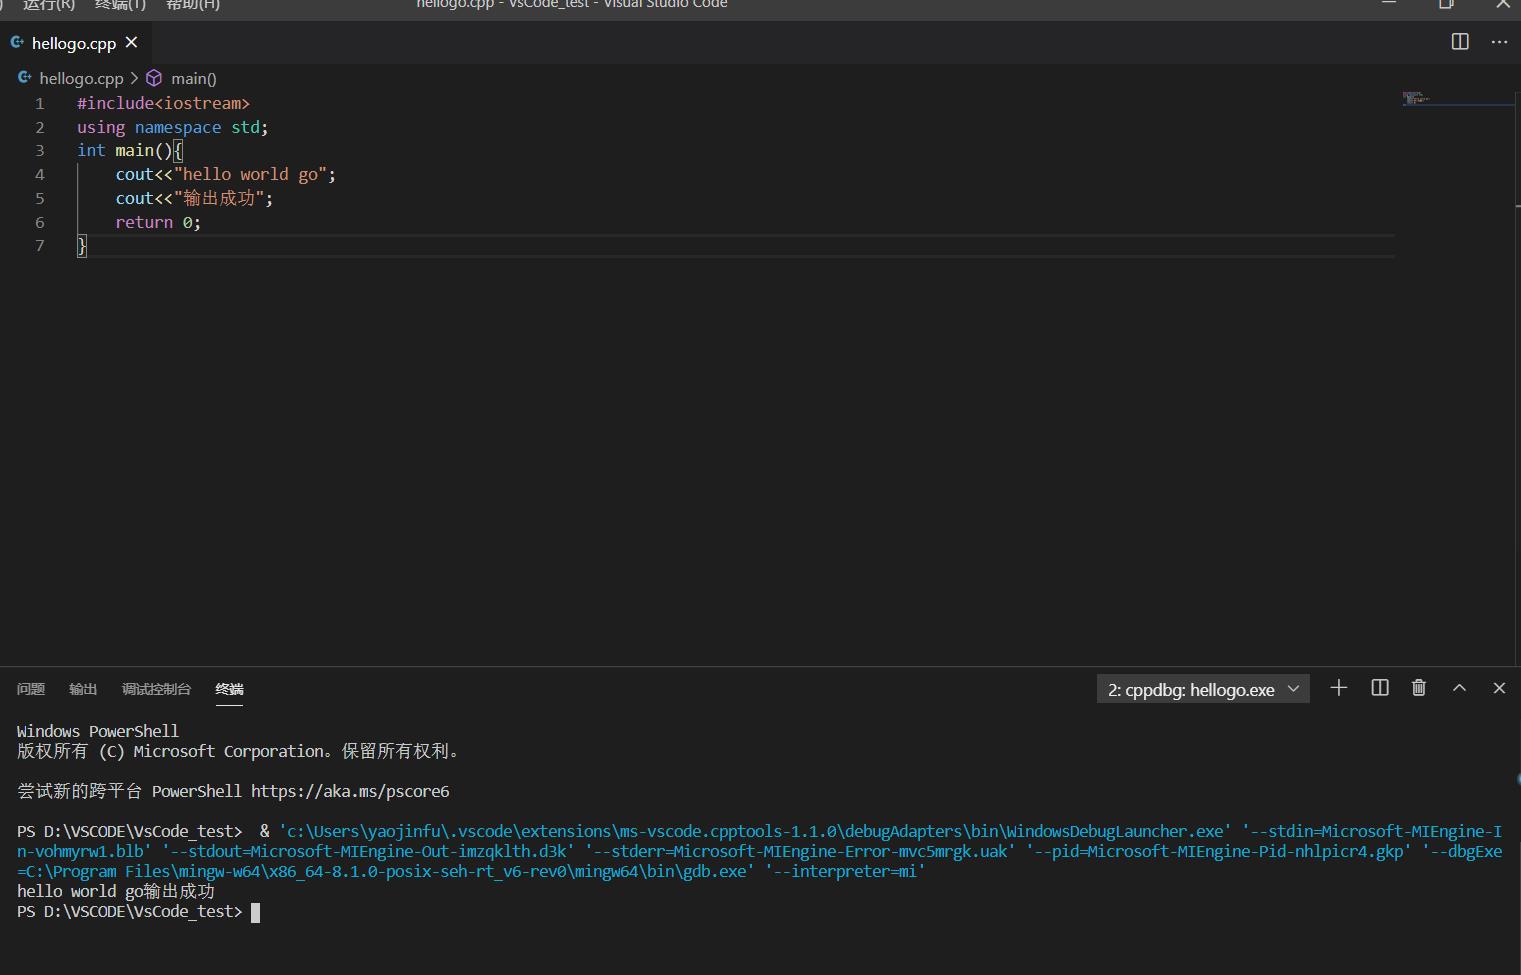Click the minimap code preview

tap(1418, 98)
